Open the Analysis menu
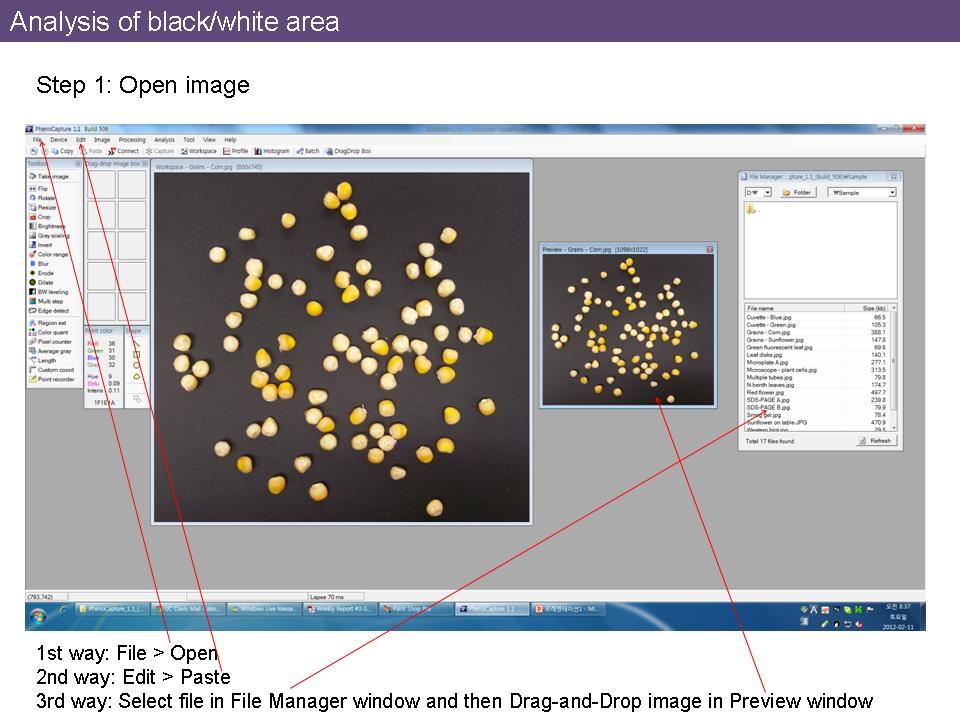Screen dimensions: 960x720 [x=164, y=140]
